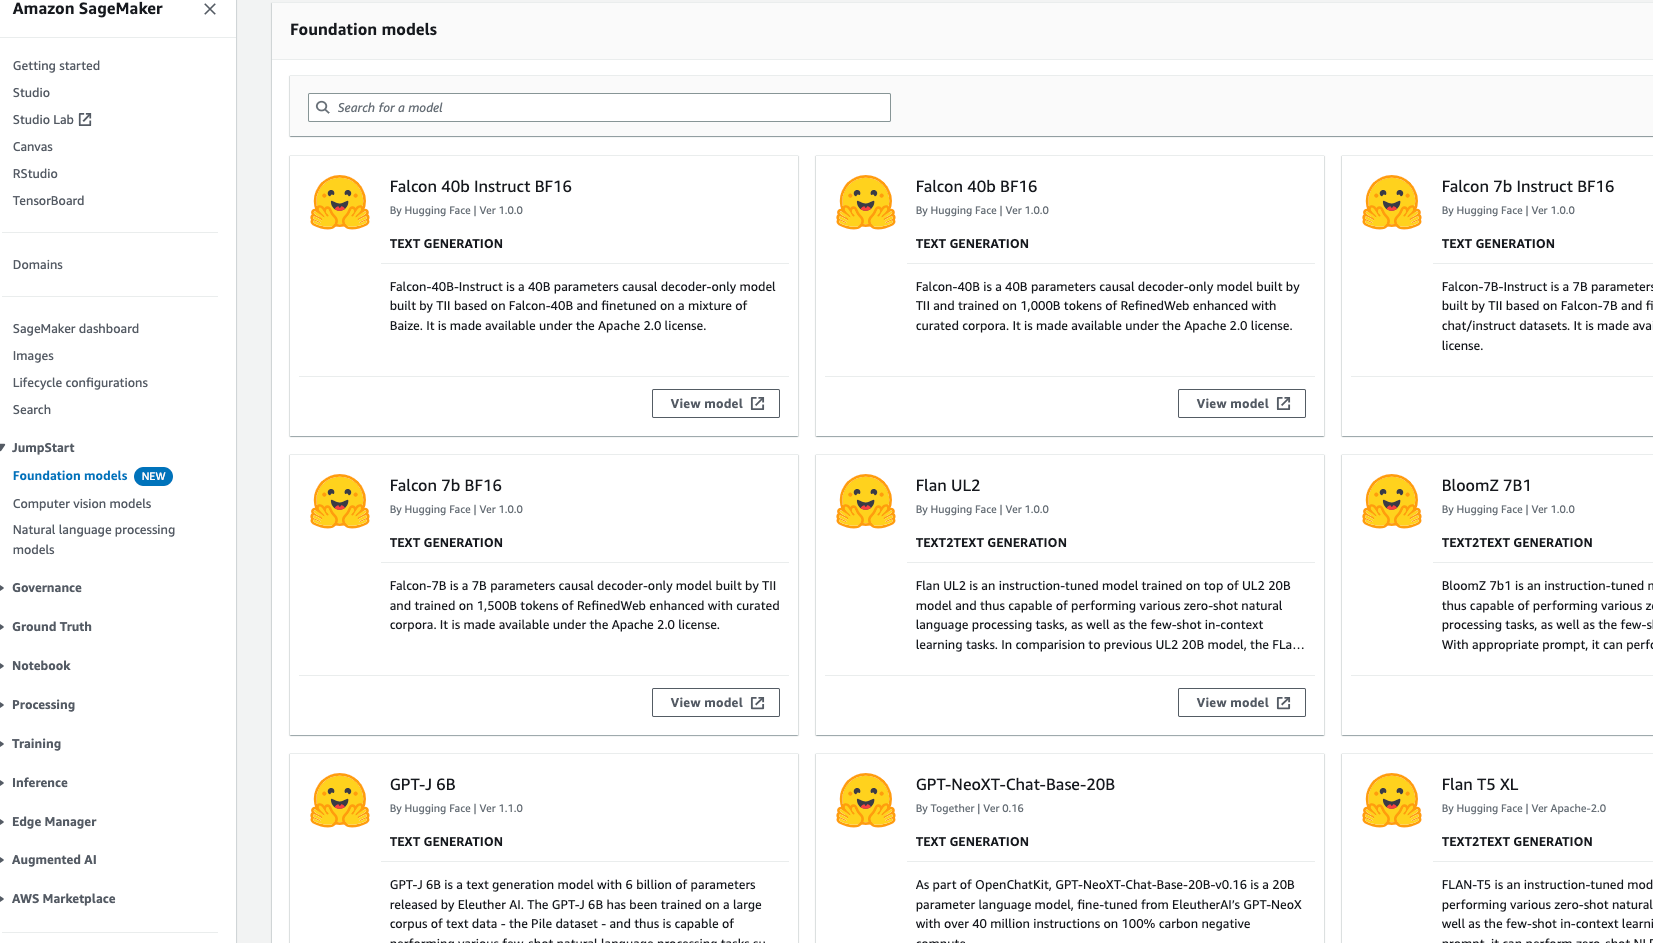Click the Flan T5 XL card title
The width and height of the screenshot is (1653, 943).
[1480, 785]
